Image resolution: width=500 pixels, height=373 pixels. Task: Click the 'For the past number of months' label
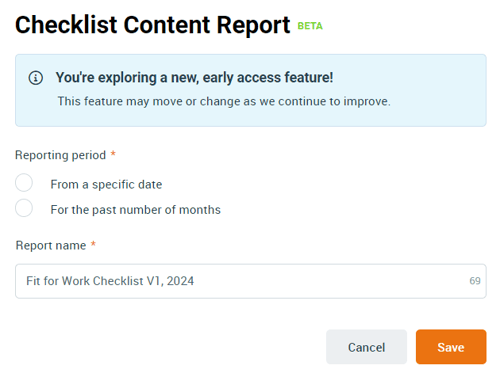click(136, 210)
